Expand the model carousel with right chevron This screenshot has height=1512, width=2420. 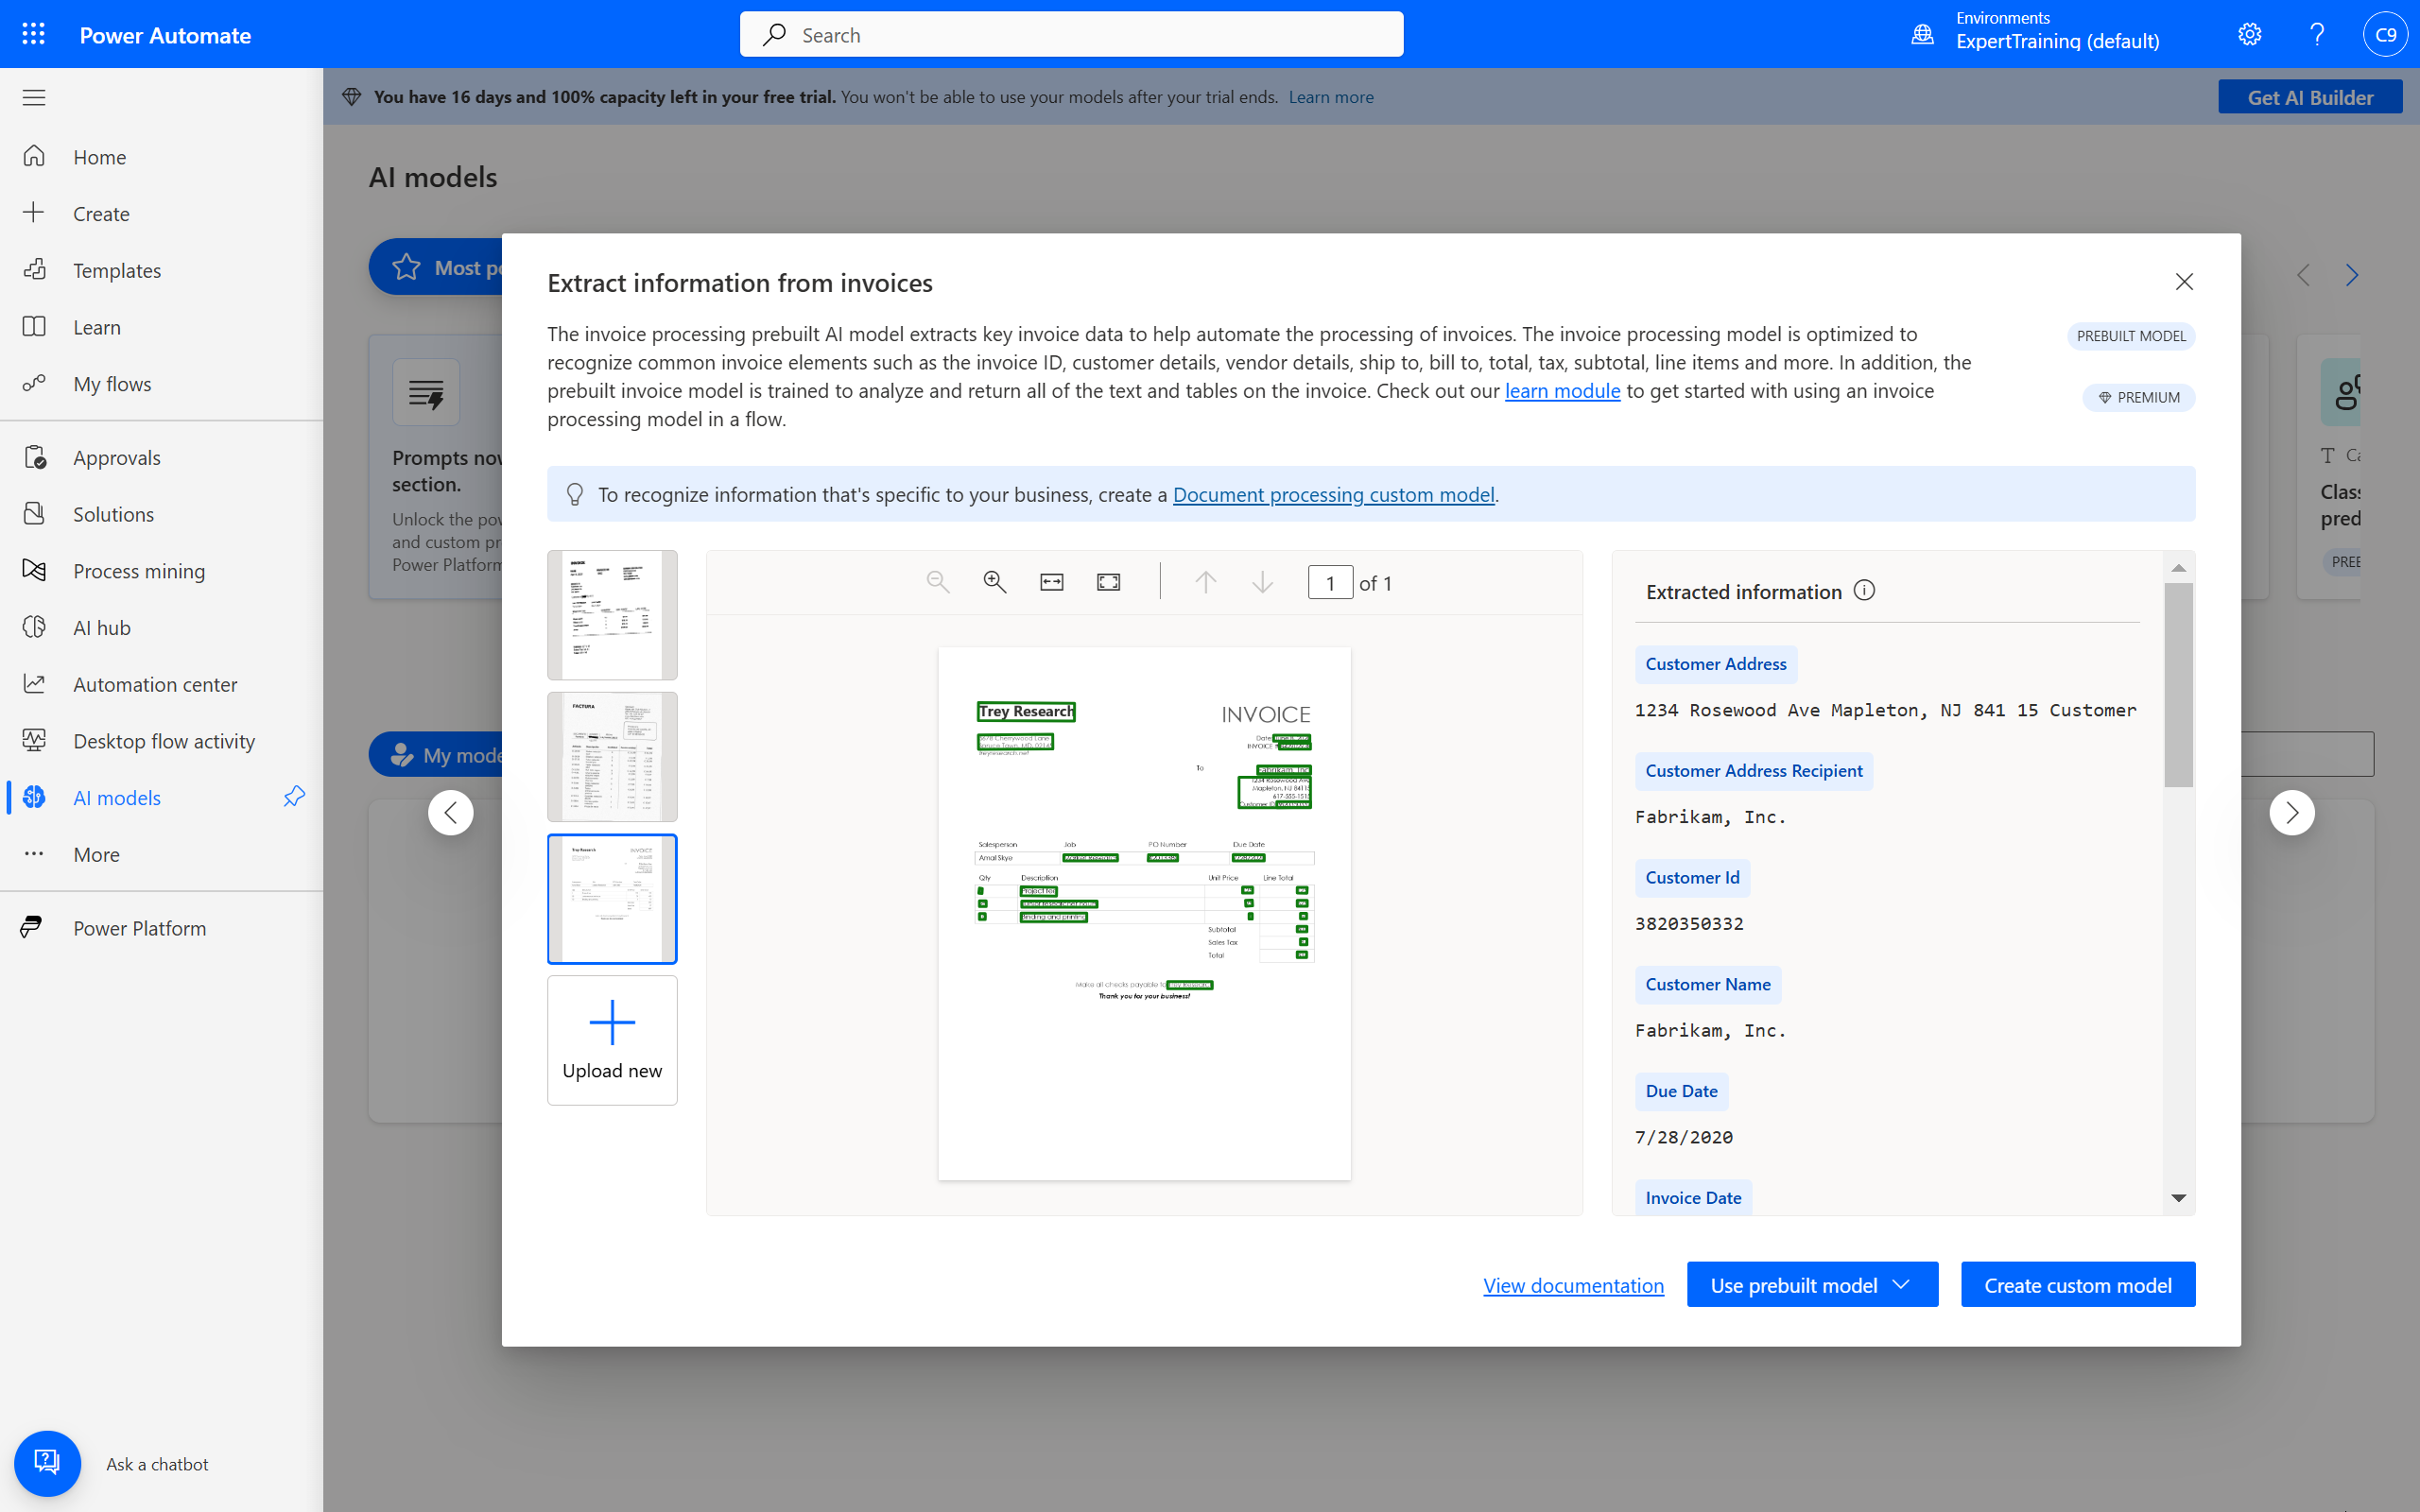(2292, 813)
